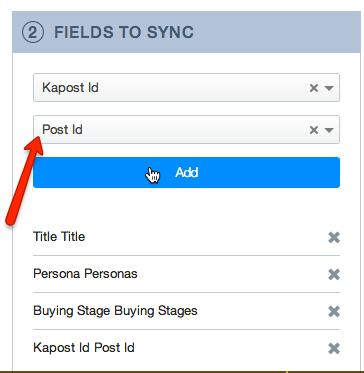Click the red annotation arrow
This screenshot has height=373, width=364.
point(24,180)
